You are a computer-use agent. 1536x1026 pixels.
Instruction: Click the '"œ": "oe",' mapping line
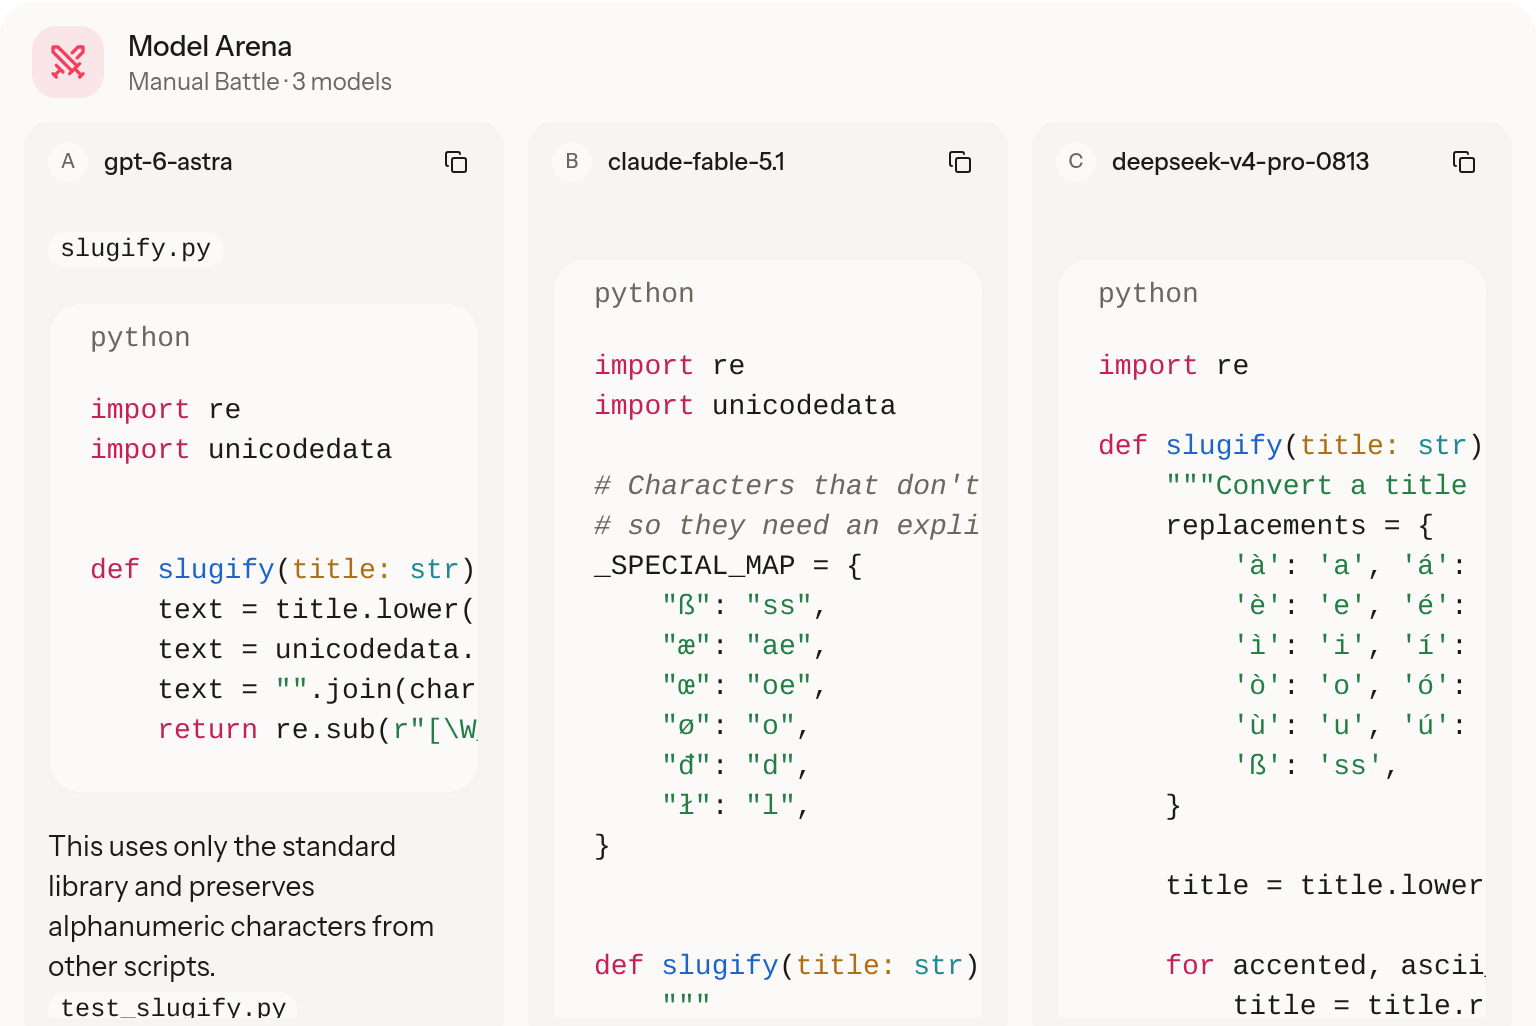pyautogui.click(x=744, y=686)
